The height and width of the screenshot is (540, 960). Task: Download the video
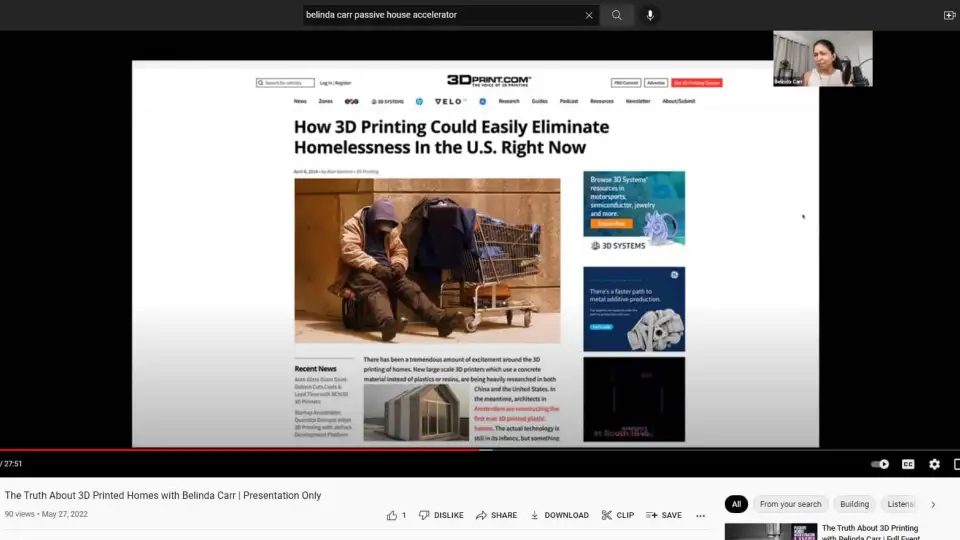tap(559, 515)
